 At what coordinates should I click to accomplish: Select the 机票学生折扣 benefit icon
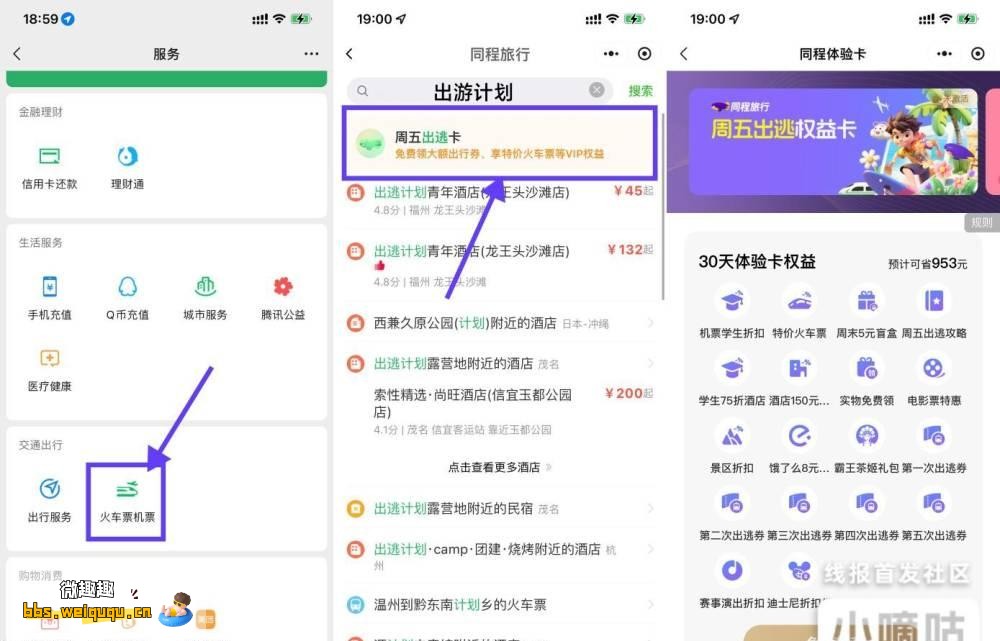(732, 311)
